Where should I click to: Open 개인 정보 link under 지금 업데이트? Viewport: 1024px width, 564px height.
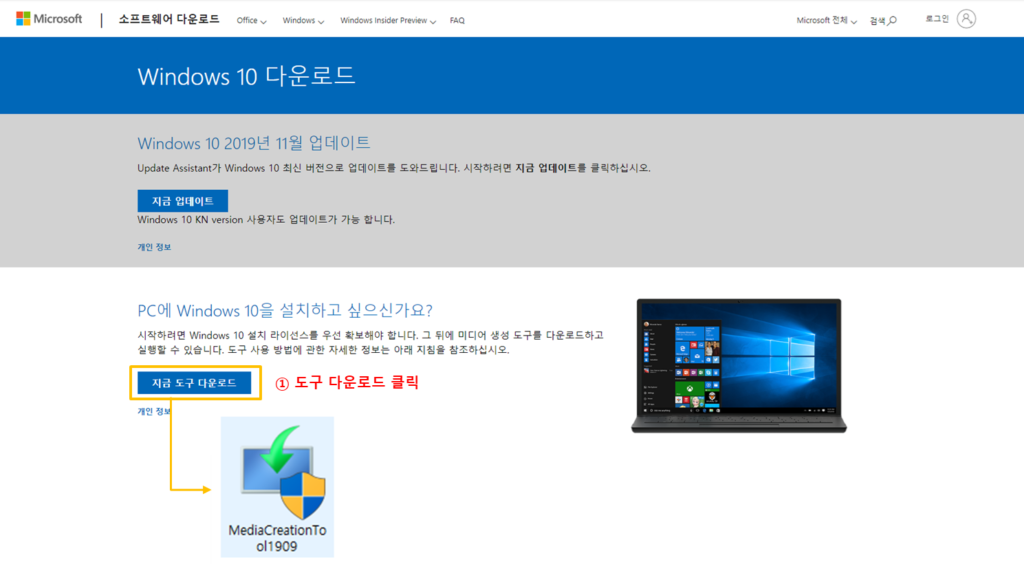154,247
